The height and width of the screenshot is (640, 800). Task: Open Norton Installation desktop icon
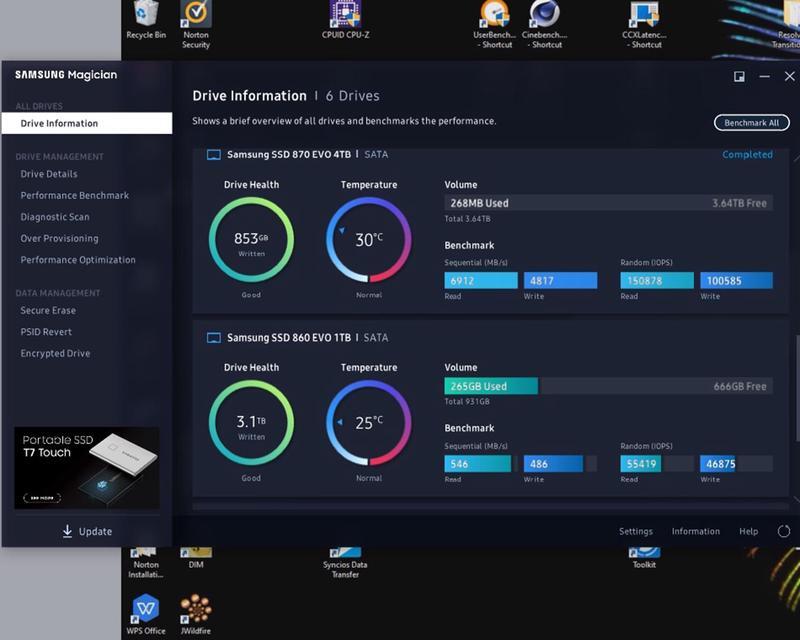click(146, 563)
